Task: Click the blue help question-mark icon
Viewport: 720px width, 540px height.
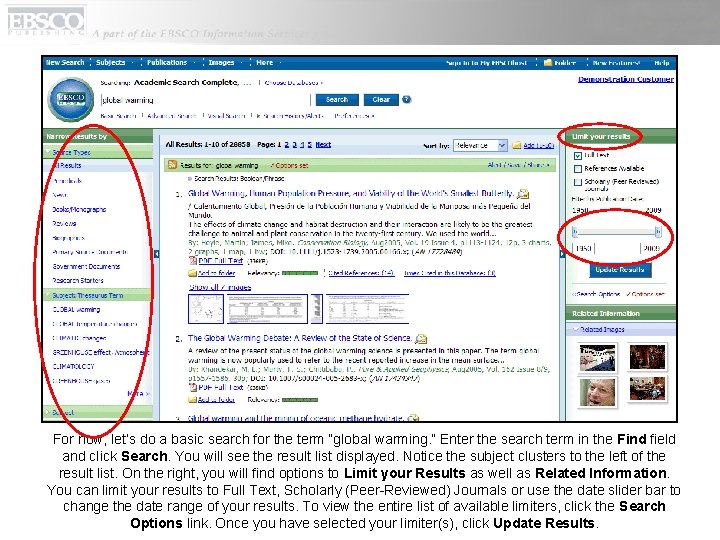Action: coord(406,99)
